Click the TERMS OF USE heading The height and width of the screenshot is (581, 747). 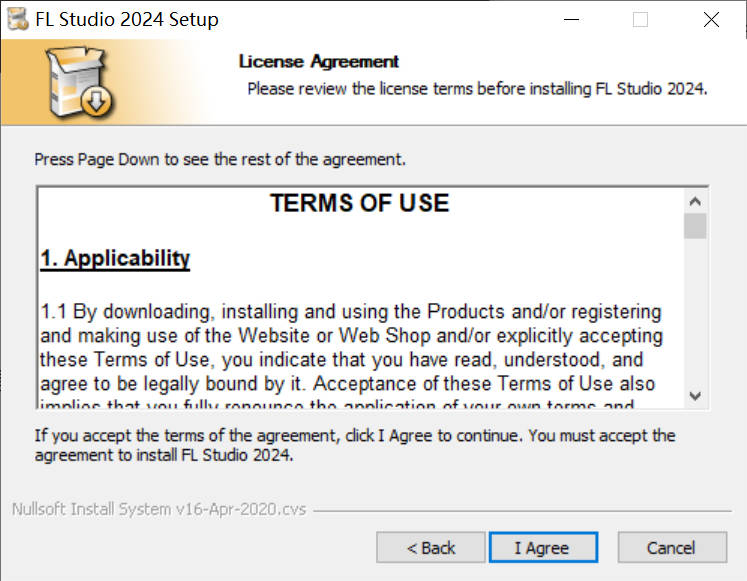pyautogui.click(x=359, y=204)
